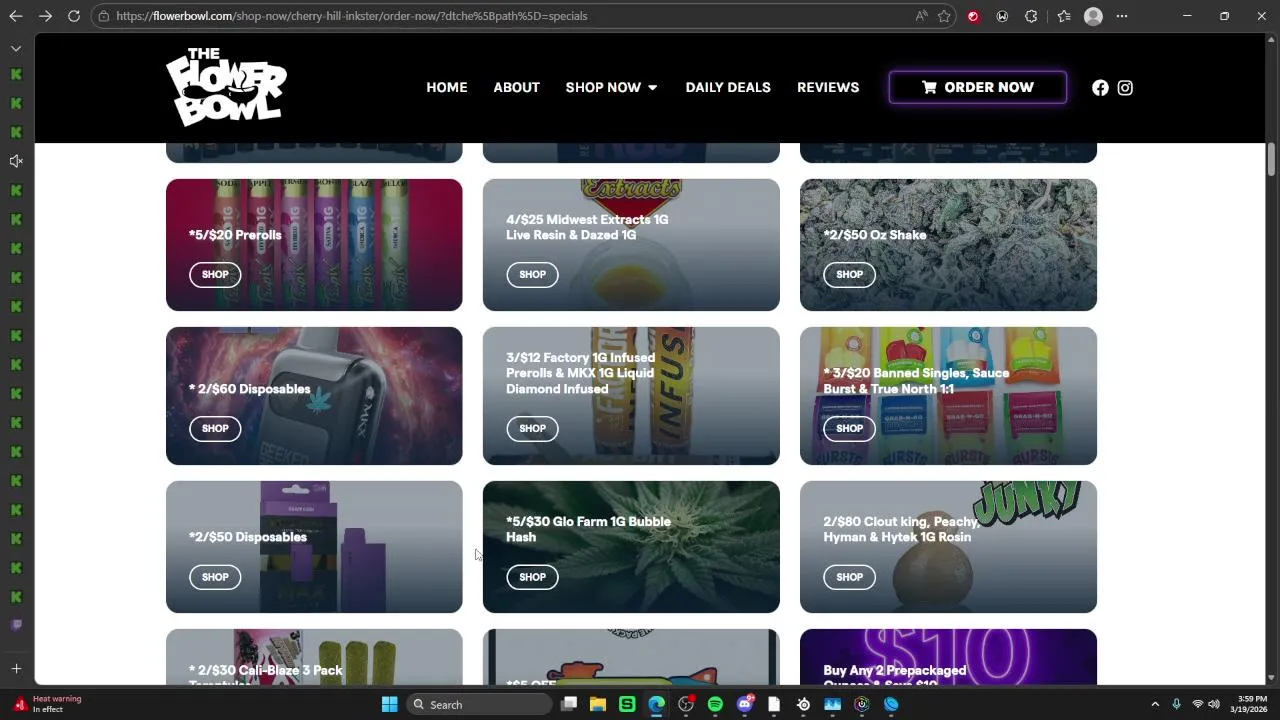Image resolution: width=1280 pixels, height=720 pixels.
Task: Click the Order Now button
Action: 978,87
